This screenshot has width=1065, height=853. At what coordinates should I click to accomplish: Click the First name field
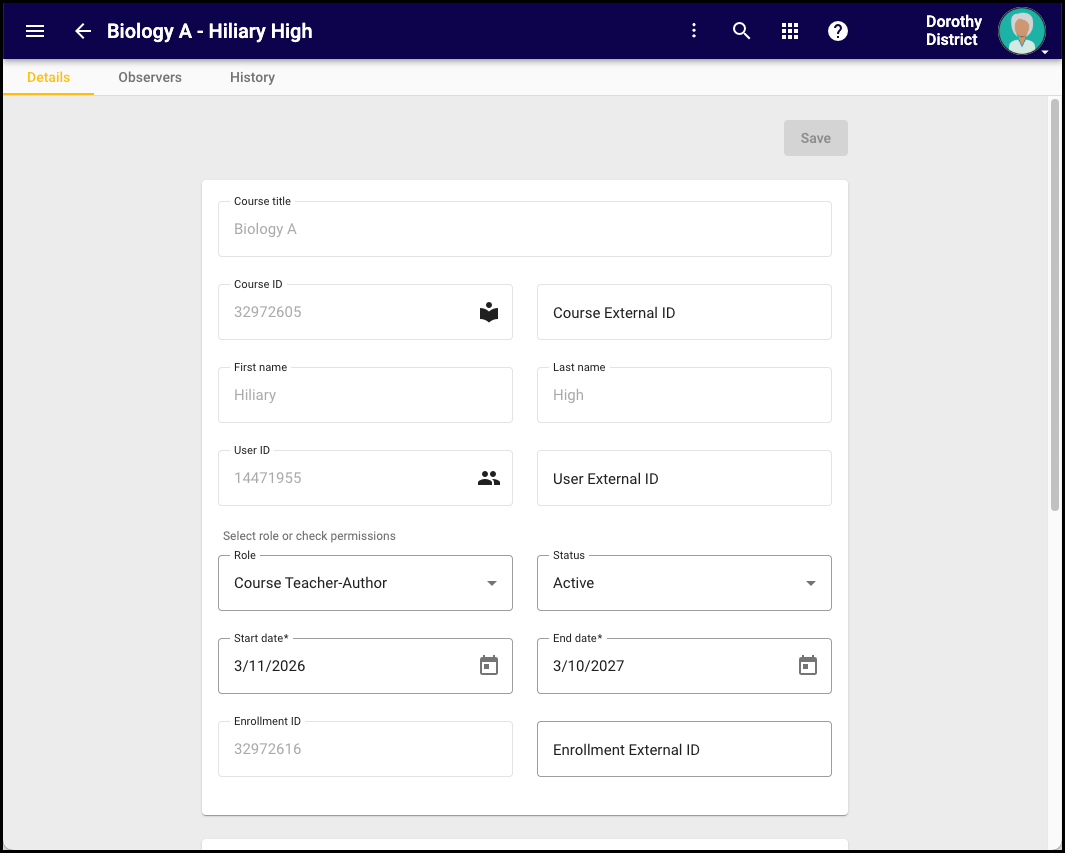tap(365, 395)
